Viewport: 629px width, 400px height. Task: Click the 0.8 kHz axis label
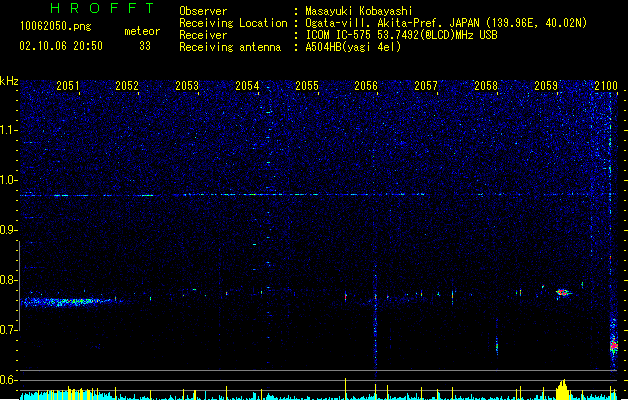(x=8, y=280)
